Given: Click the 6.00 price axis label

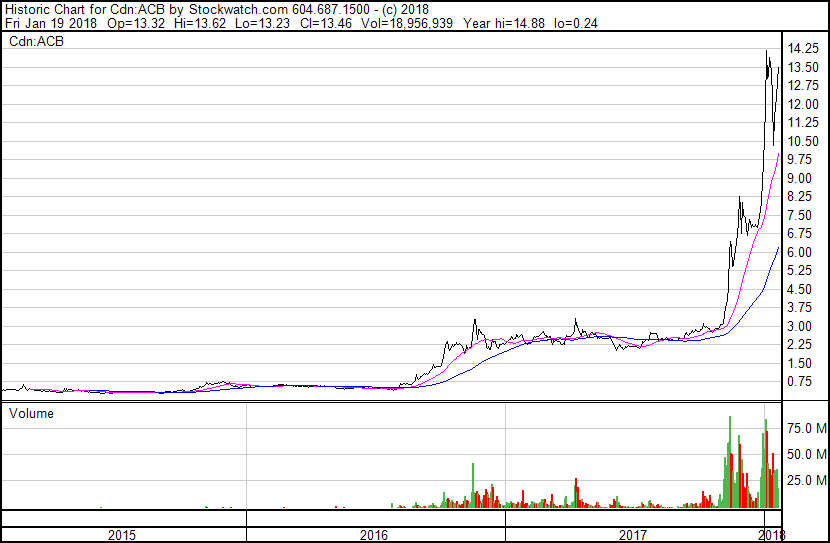Looking at the screenshot, I should tap(799, 252).
